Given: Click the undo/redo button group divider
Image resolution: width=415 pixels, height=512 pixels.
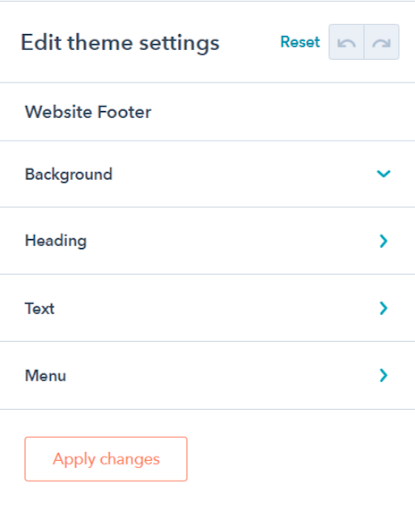Looking at the screenshot, I should click(x=364, y=42).
